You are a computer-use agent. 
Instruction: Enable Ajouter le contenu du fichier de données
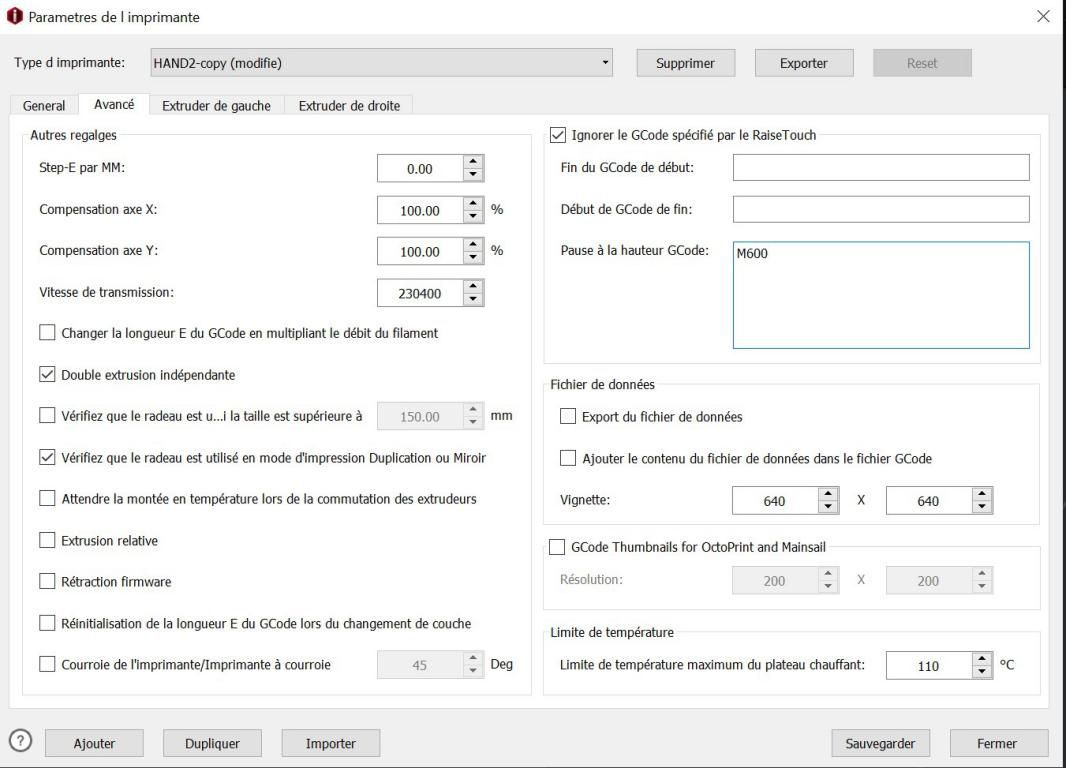coord(568,458)
